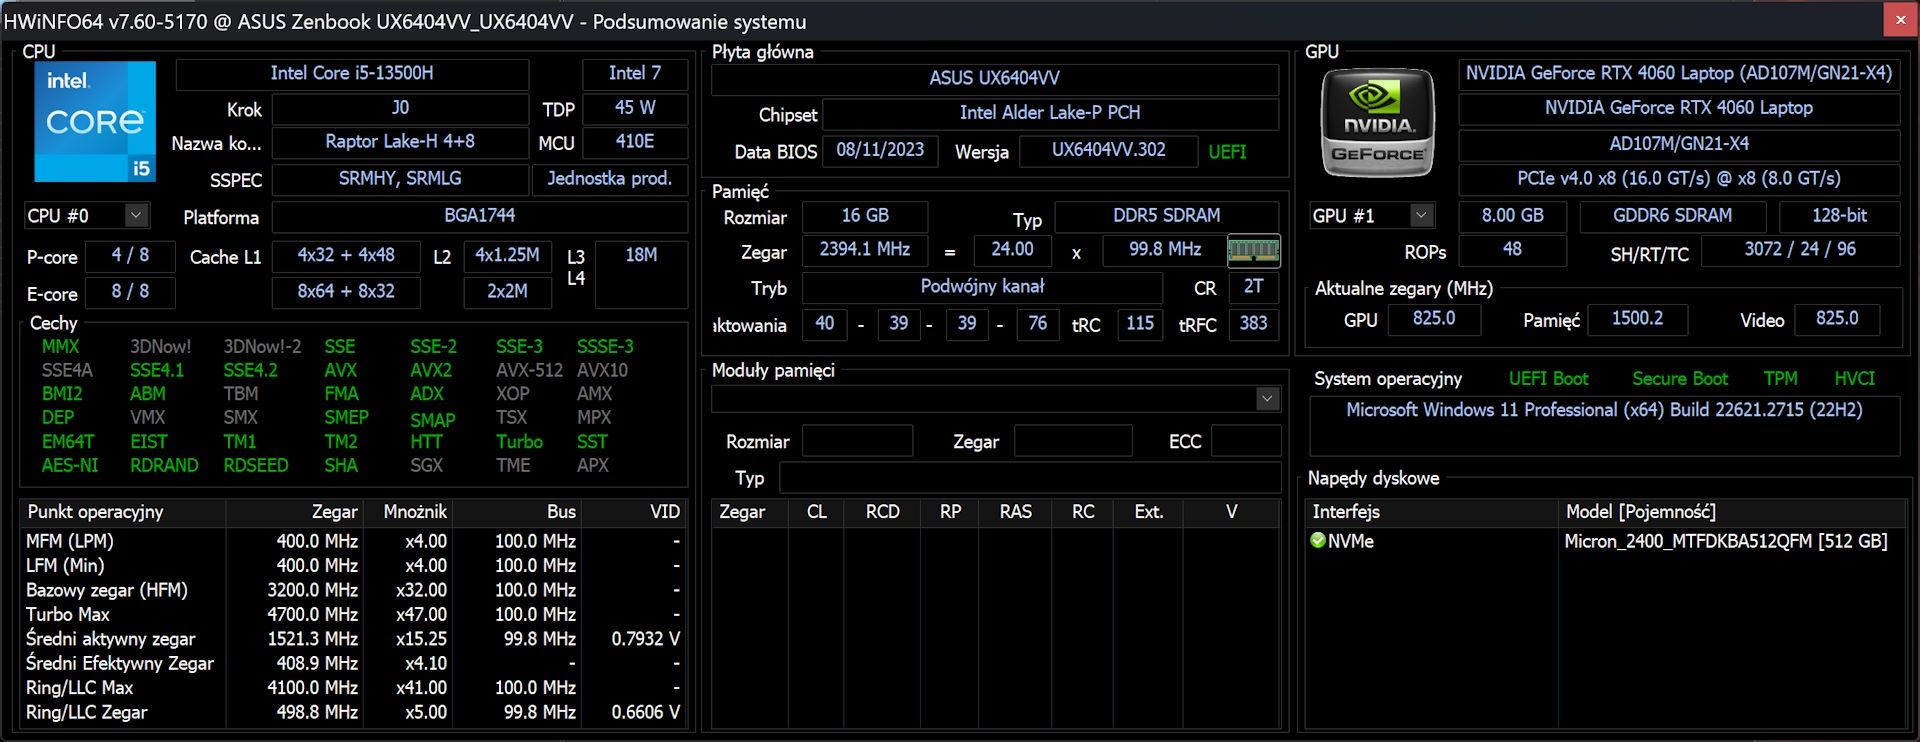
Task: Click the 0.6606 V VID value
Action: coord(645,712)
